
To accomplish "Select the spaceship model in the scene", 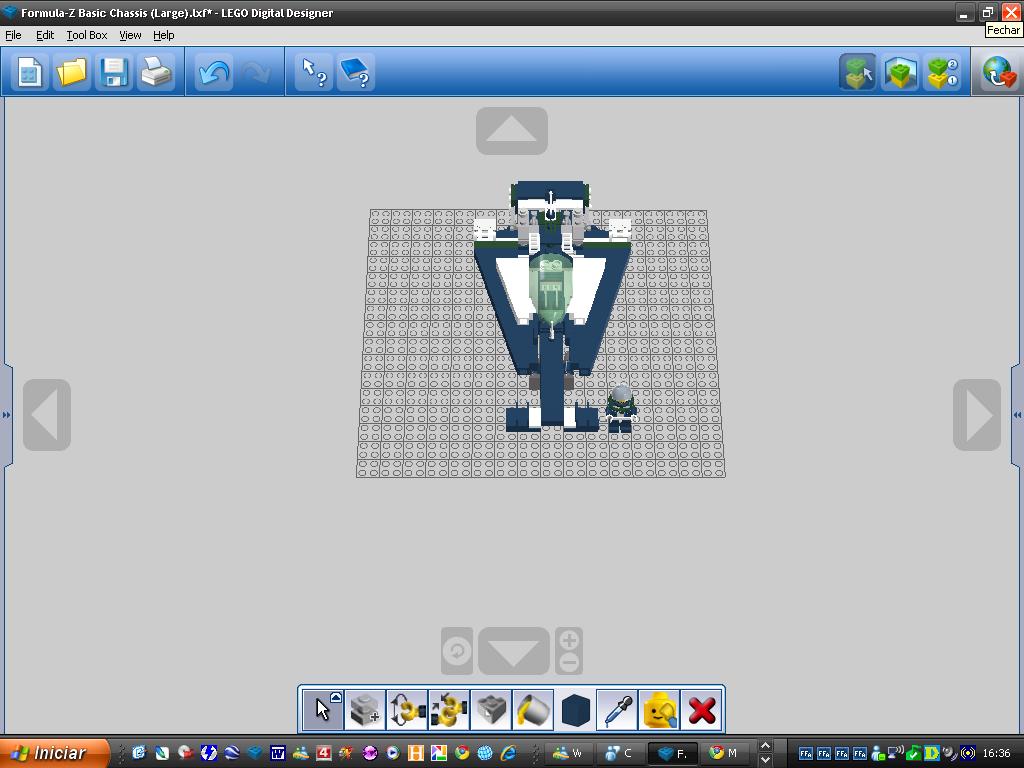I will click(551, 307).
